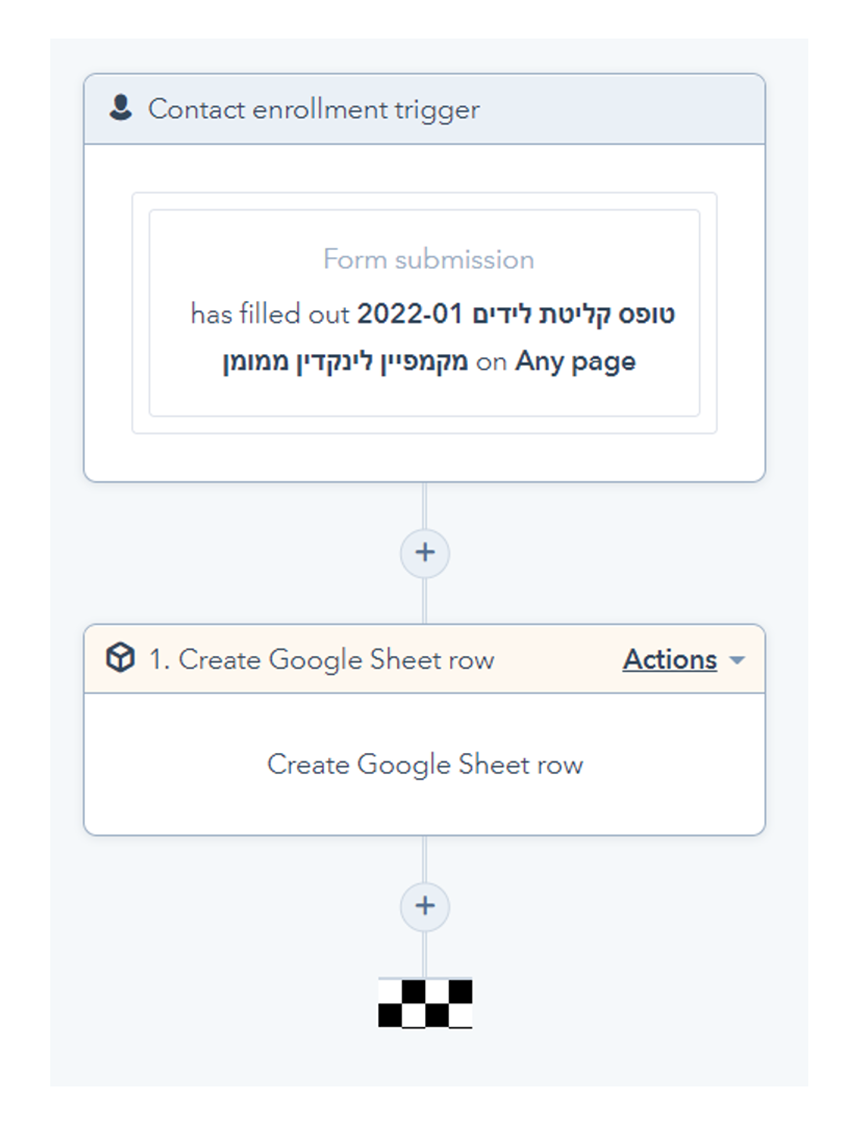Click the step title 1. Create Google Sheet row
Image resolution: width=858 pixels, height=1125 pixels.
(x=321, y=659)
